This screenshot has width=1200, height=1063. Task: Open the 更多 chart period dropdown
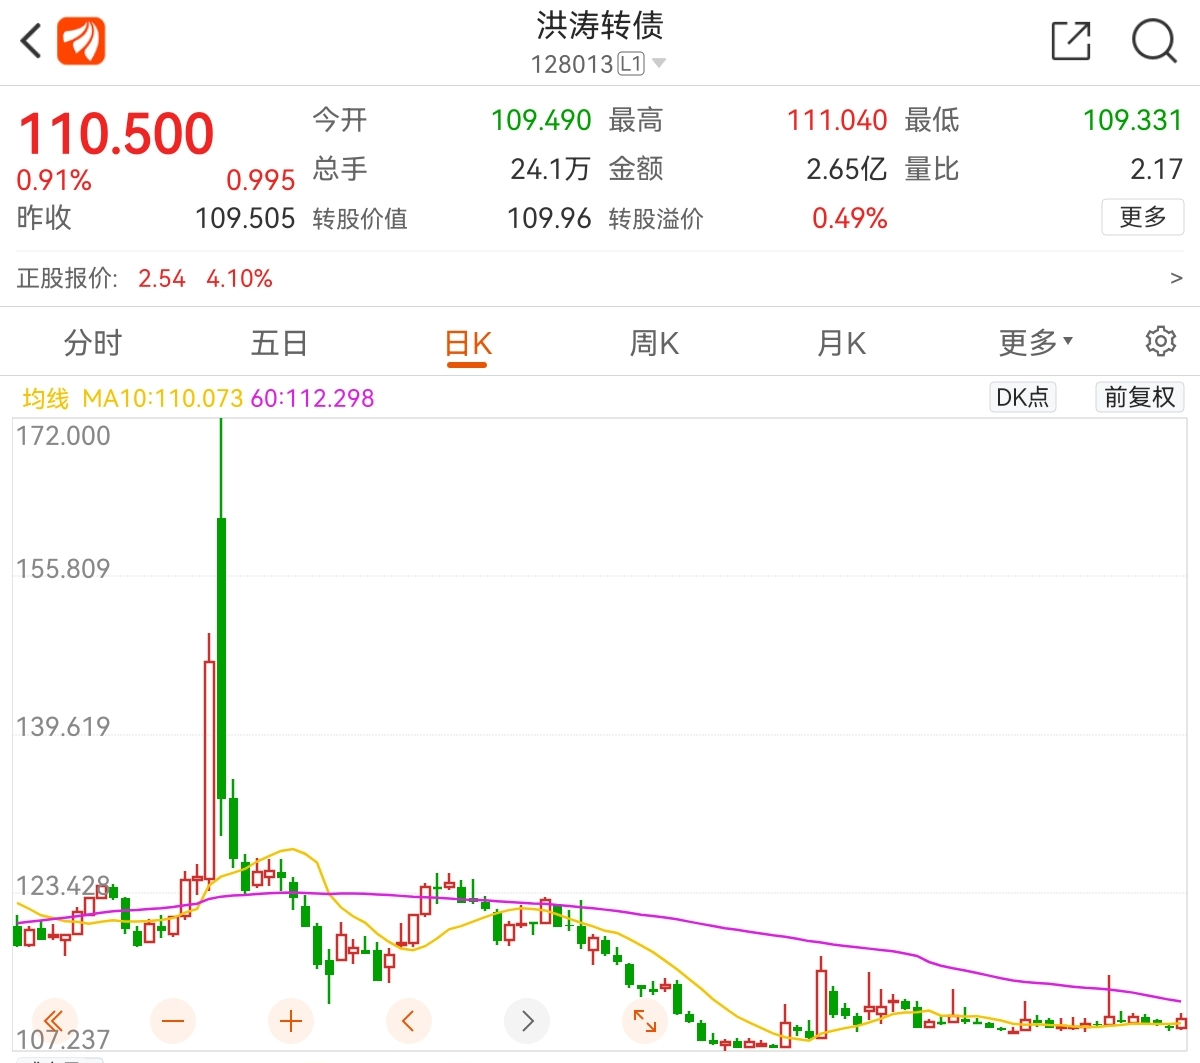click(x=1036, y=343)
